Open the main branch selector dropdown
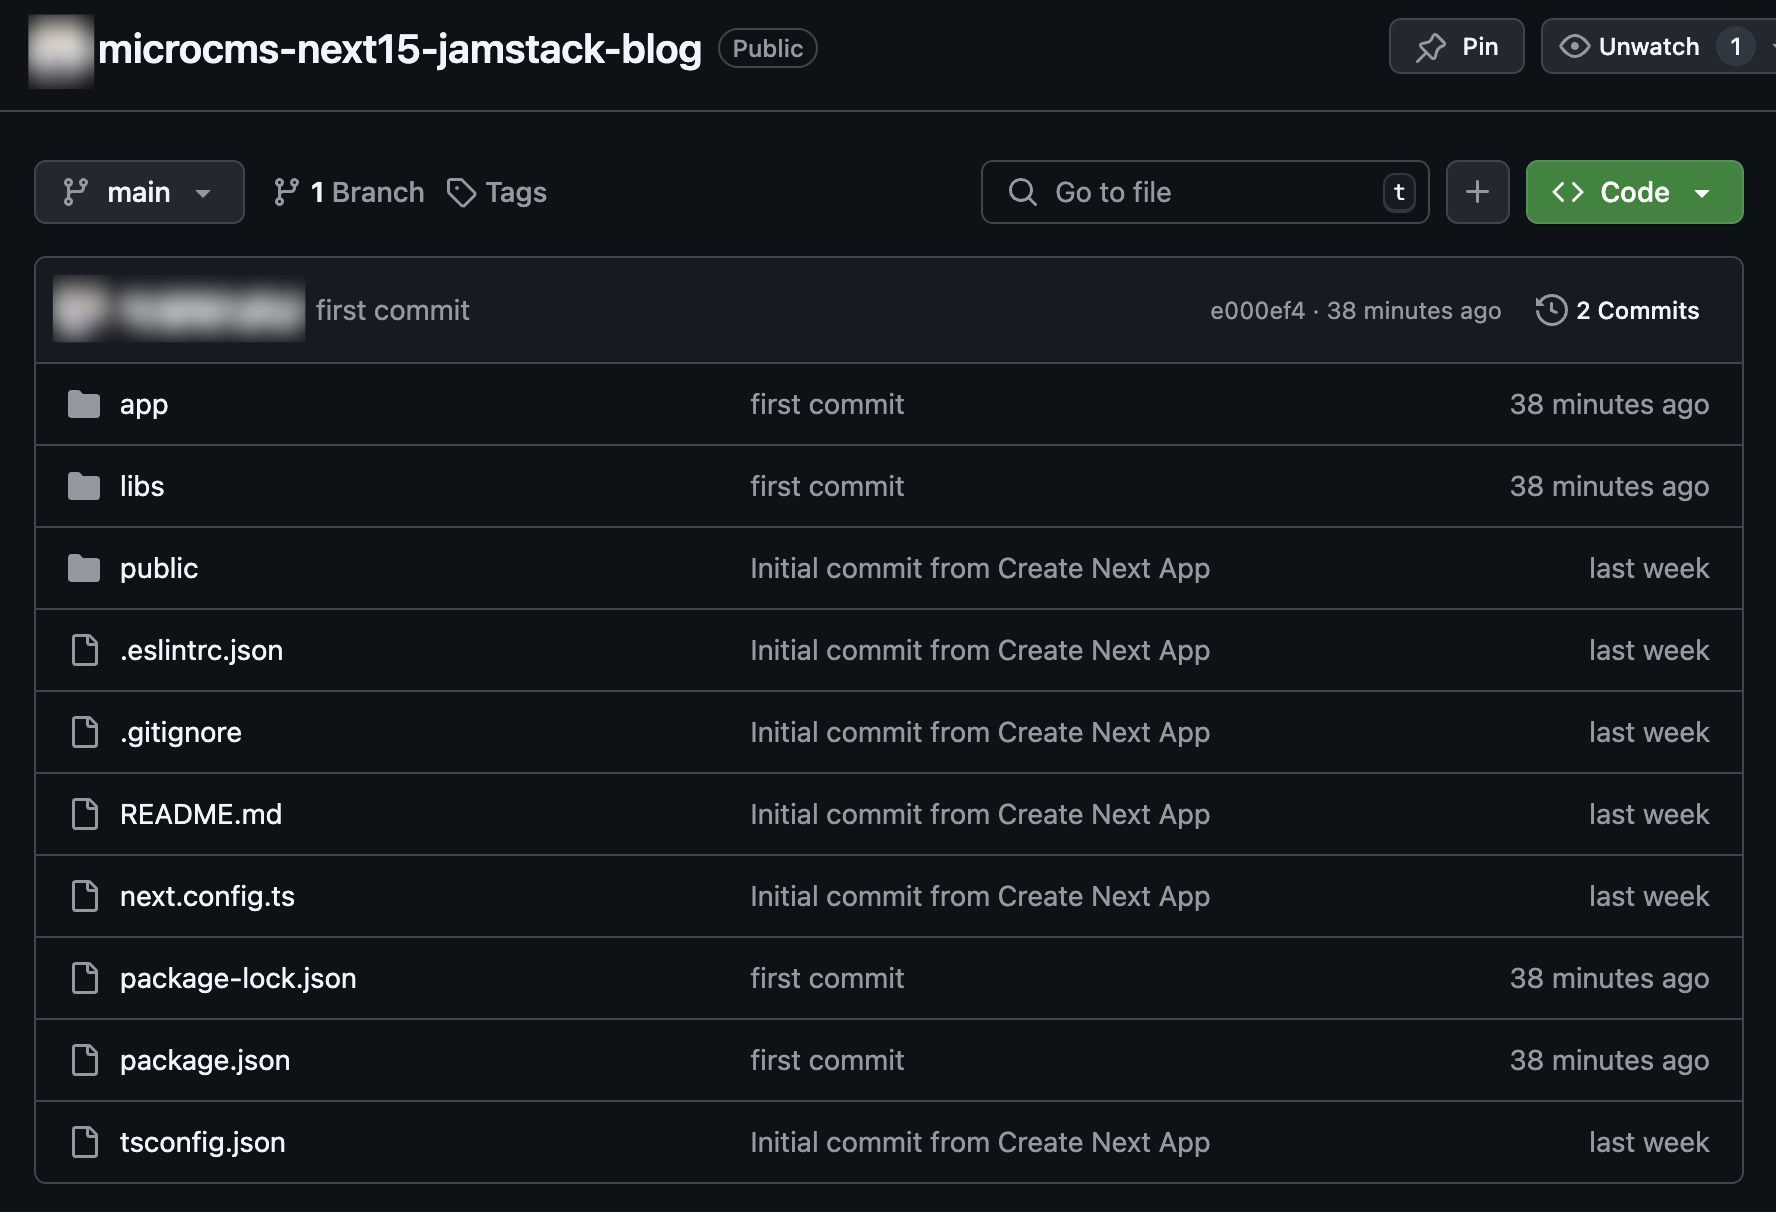Screen dimensions: 1776x1212 [139, 192]
